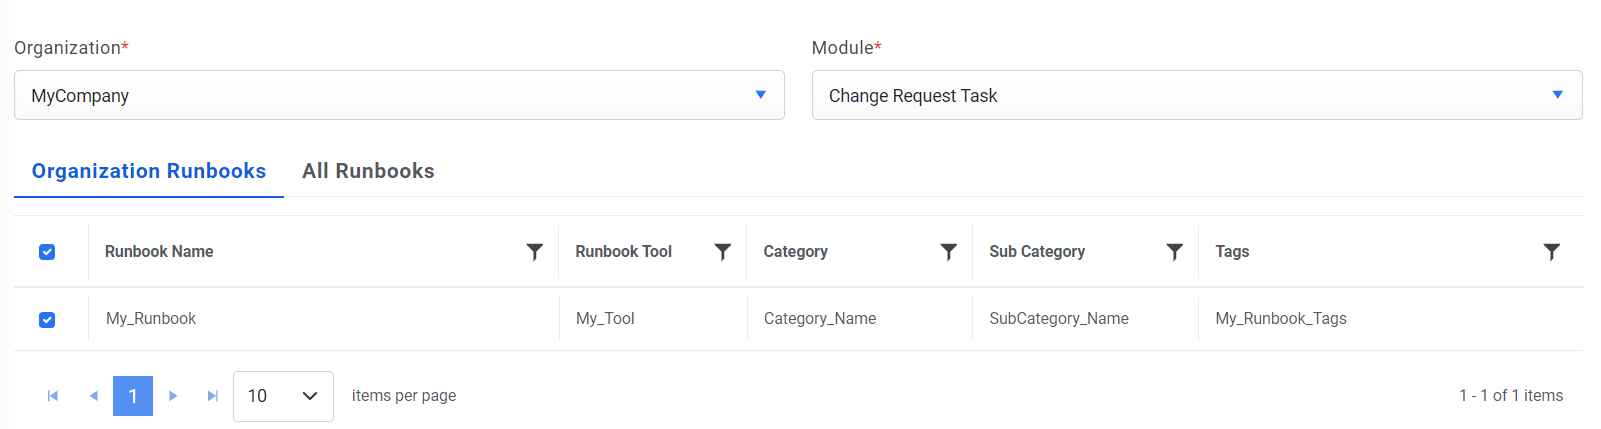Jump to the last page
This screenshot has height=429, width=1601.
point(213,396)
